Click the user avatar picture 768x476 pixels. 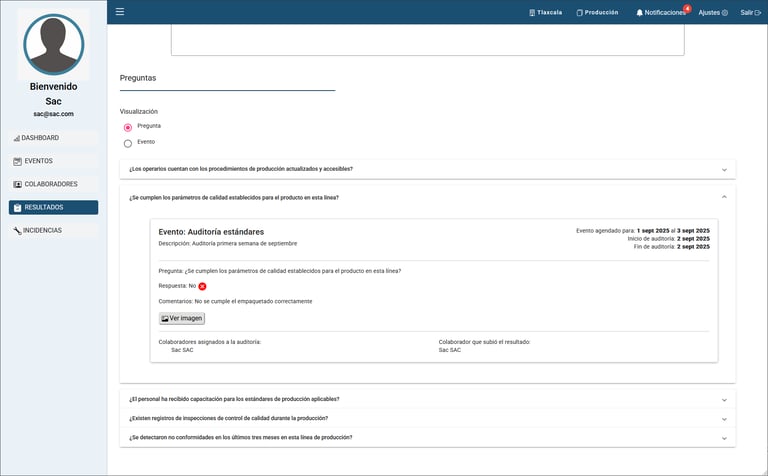tap(53, 44)
